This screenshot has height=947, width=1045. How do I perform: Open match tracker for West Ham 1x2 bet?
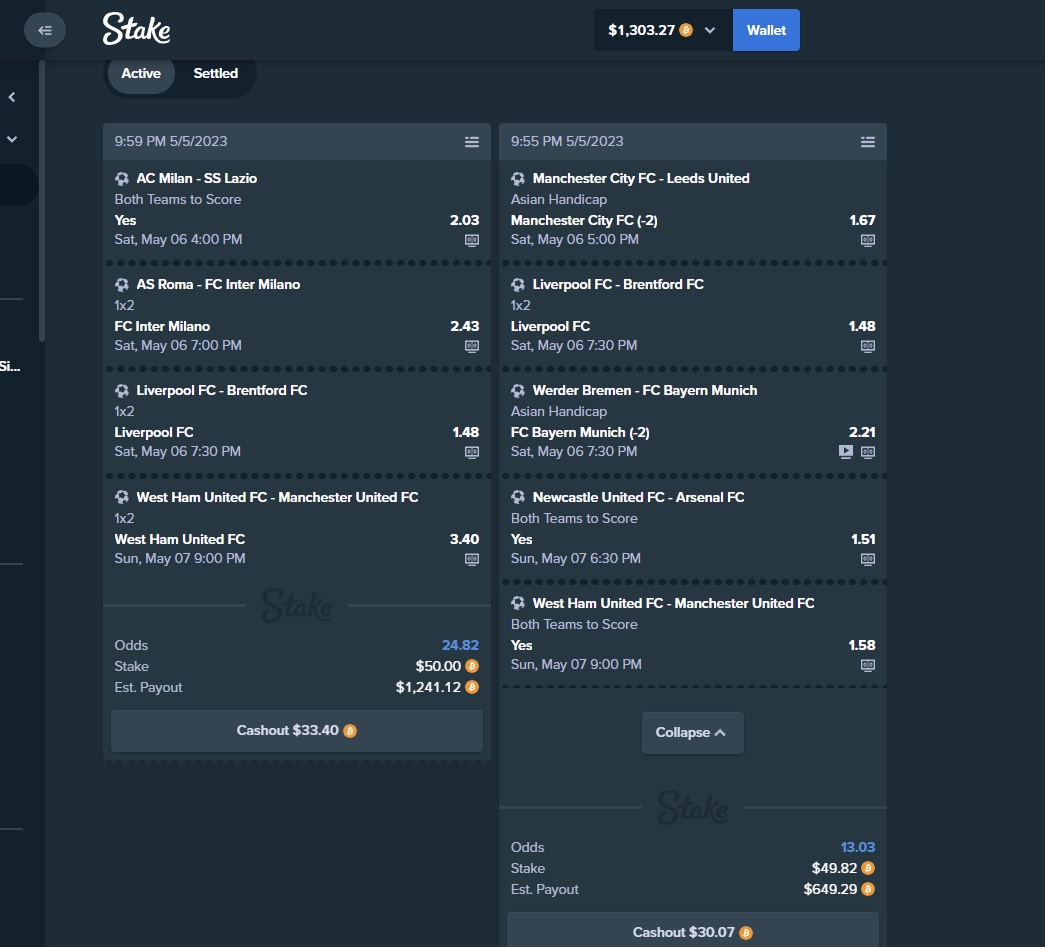472,559
